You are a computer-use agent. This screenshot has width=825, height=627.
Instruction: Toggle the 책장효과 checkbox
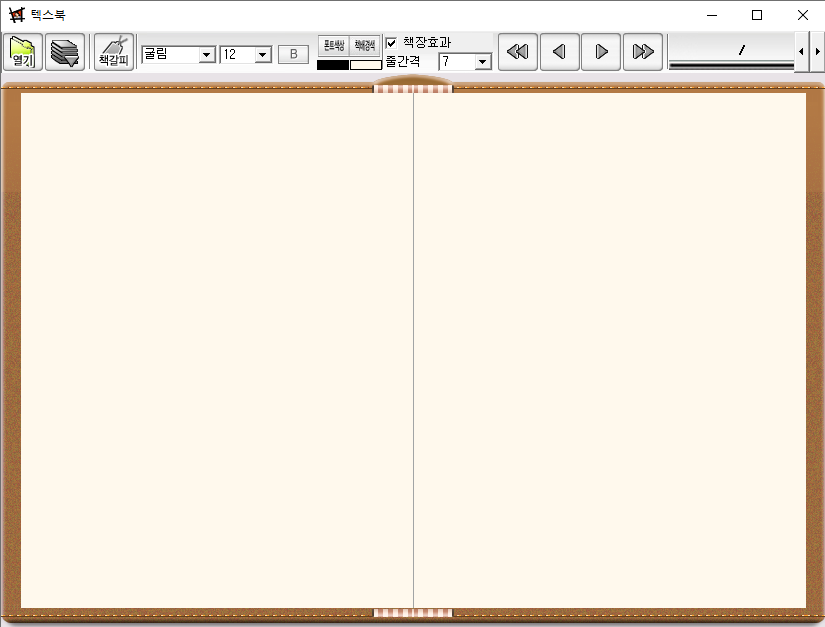[x=391, y=43]
